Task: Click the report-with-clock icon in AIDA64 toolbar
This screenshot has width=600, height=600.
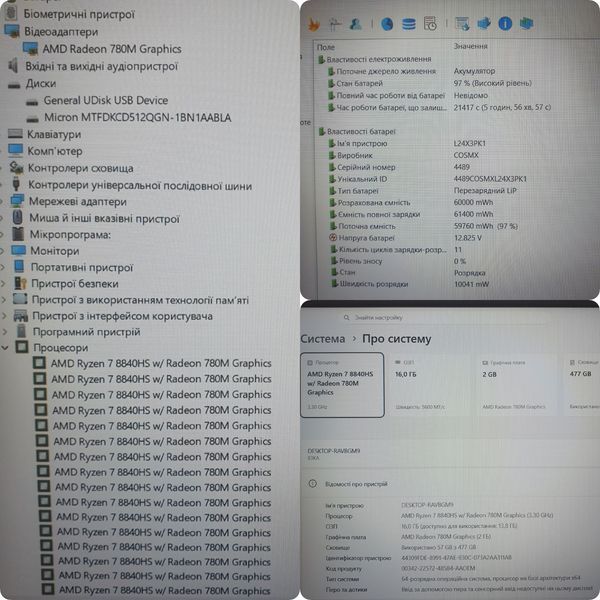Action: 430,24
